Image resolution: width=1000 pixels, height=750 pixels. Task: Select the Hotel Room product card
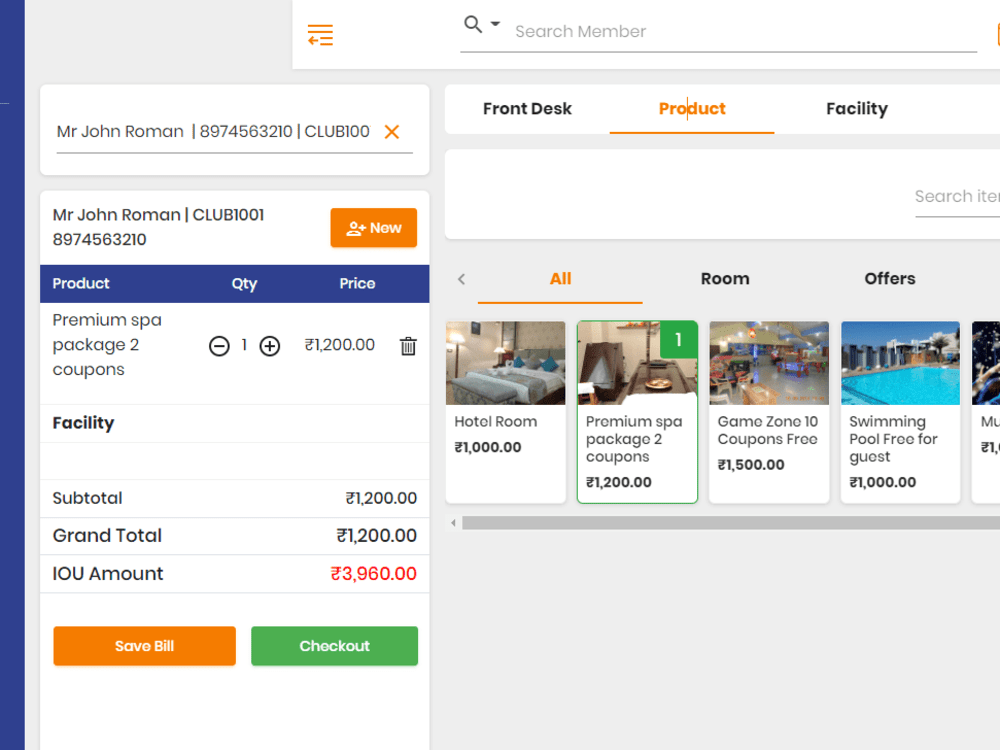coord(505,410)
